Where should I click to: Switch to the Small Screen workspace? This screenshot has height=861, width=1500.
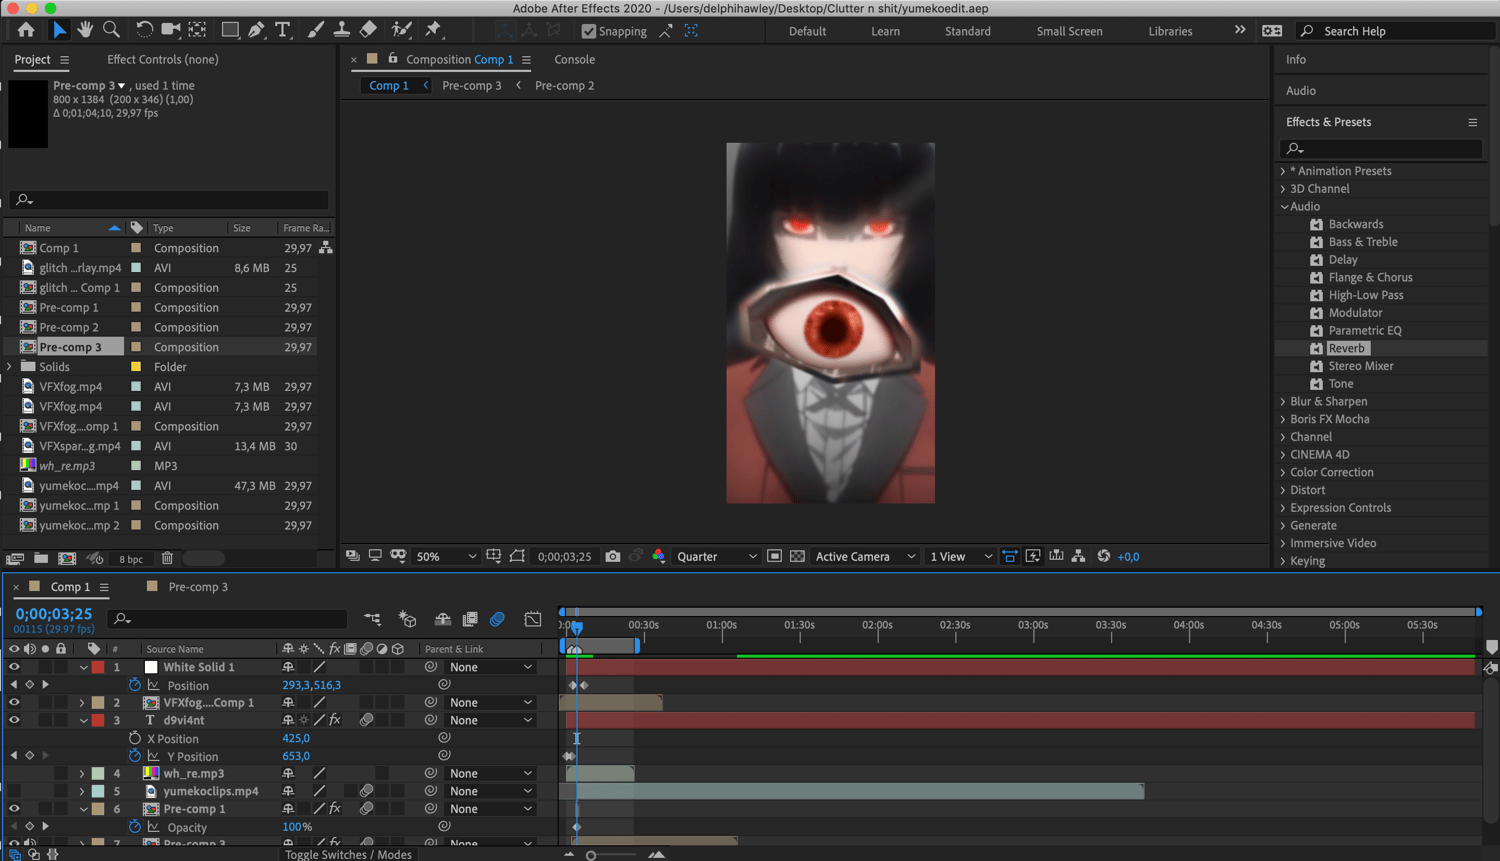[1069, 31]
